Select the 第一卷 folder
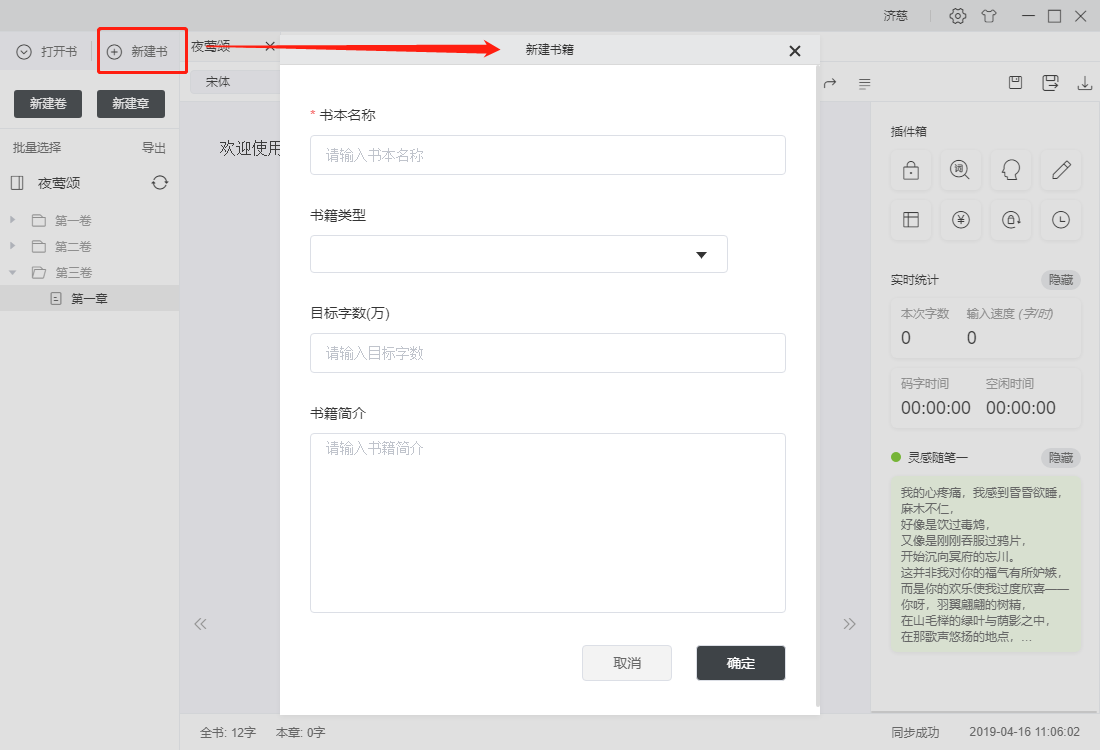Image resolution: width=1100 pixels, height=750 pixels. (62, 220)
